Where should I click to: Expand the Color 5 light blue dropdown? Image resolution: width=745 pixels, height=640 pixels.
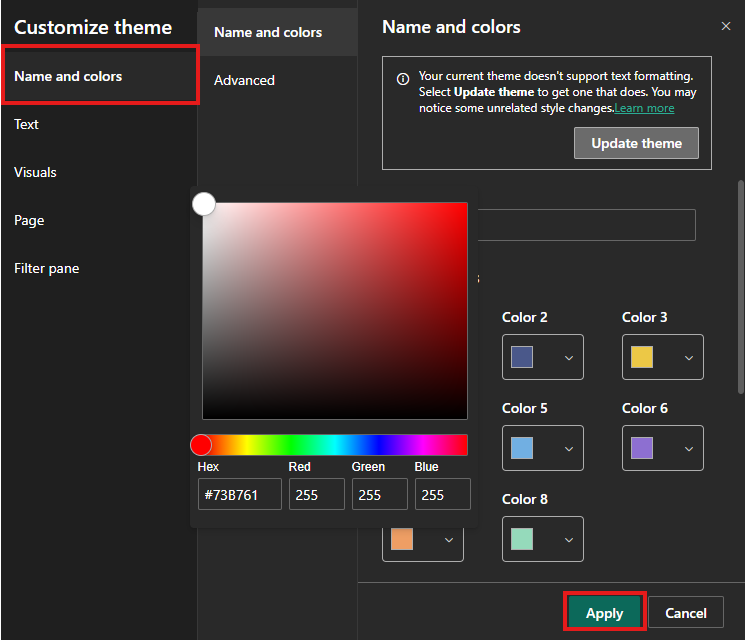point(542,448)
